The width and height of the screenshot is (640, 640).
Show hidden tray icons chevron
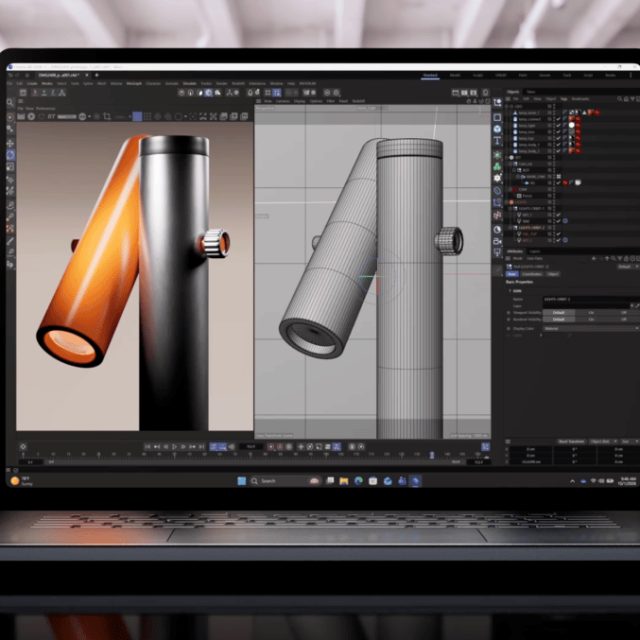(x=572, y=482)
